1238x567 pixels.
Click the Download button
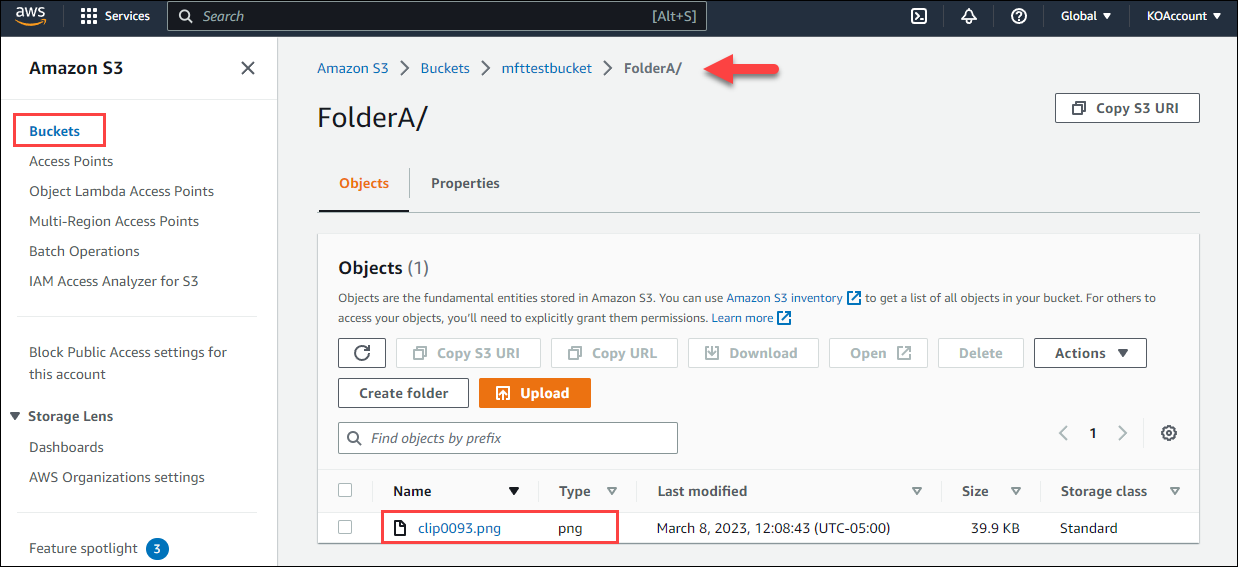[x=752, y=353]
